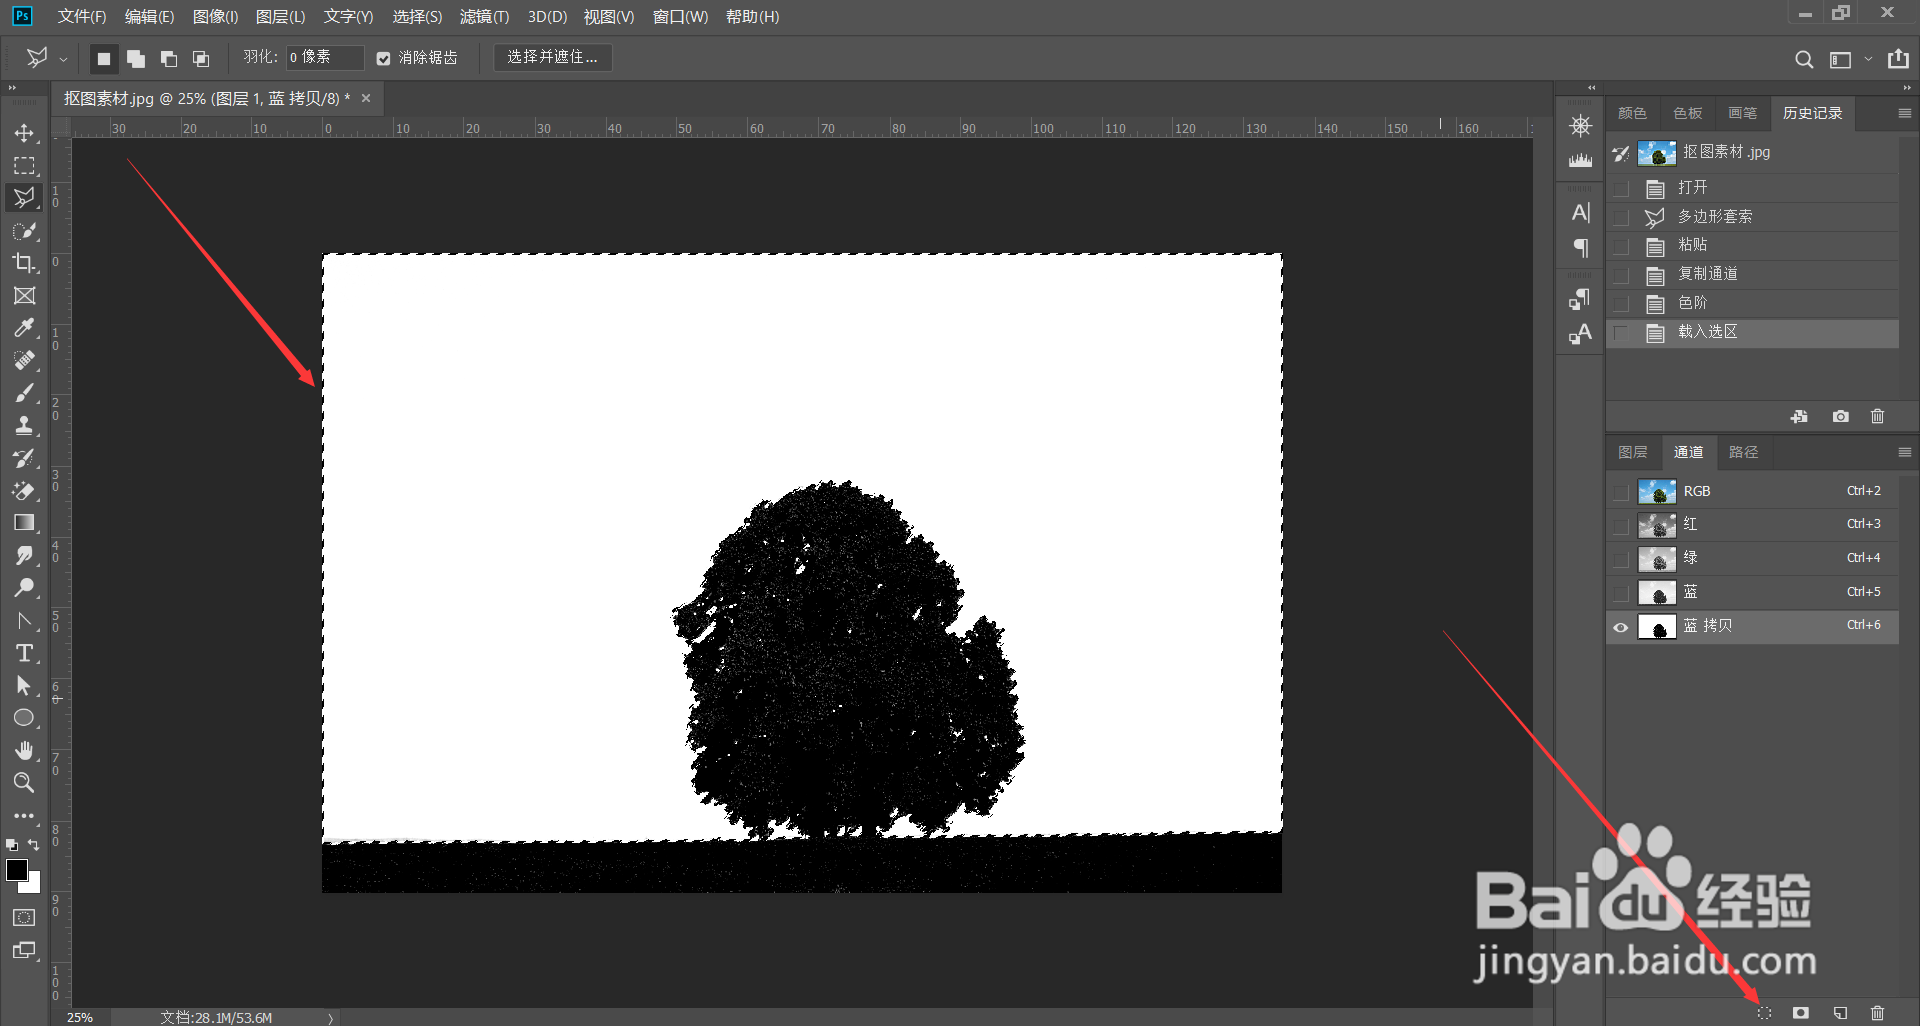Delete current channel trash icon
Image resolution: width=1920 pixels, height=1026 pixels.
coord(1878,1013)
